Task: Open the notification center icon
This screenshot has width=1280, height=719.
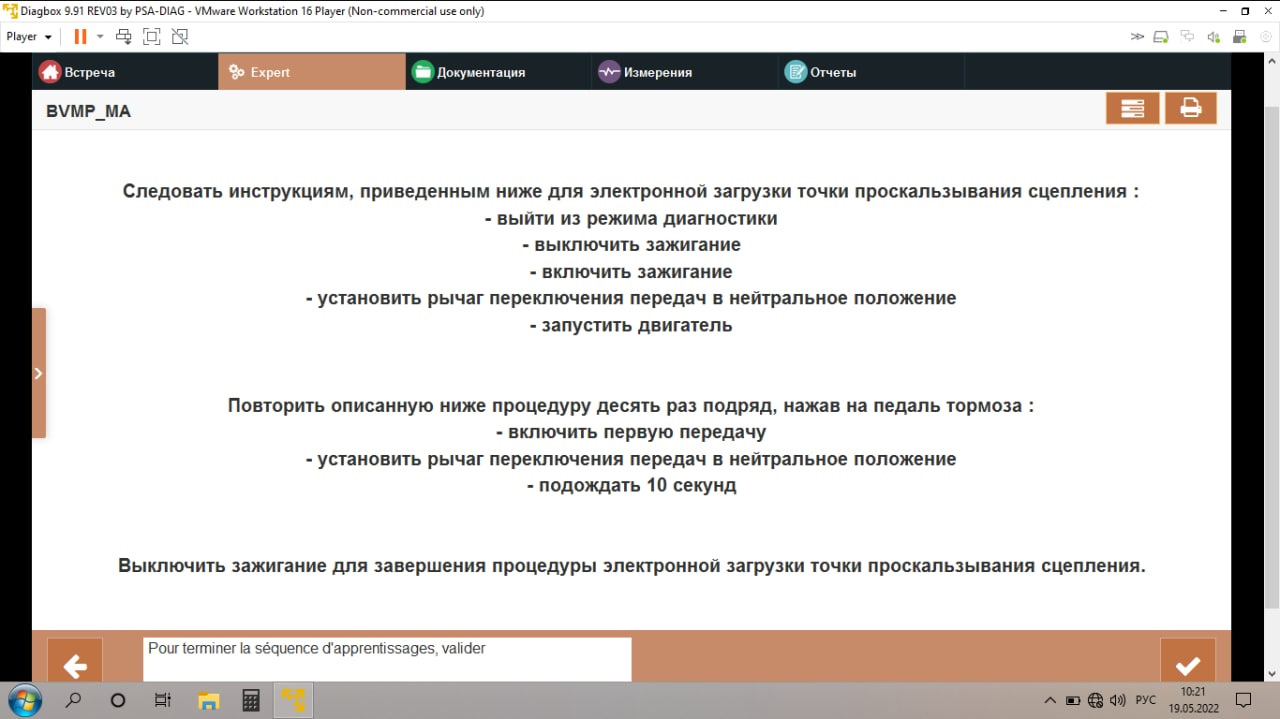Action: (1244, 700)
